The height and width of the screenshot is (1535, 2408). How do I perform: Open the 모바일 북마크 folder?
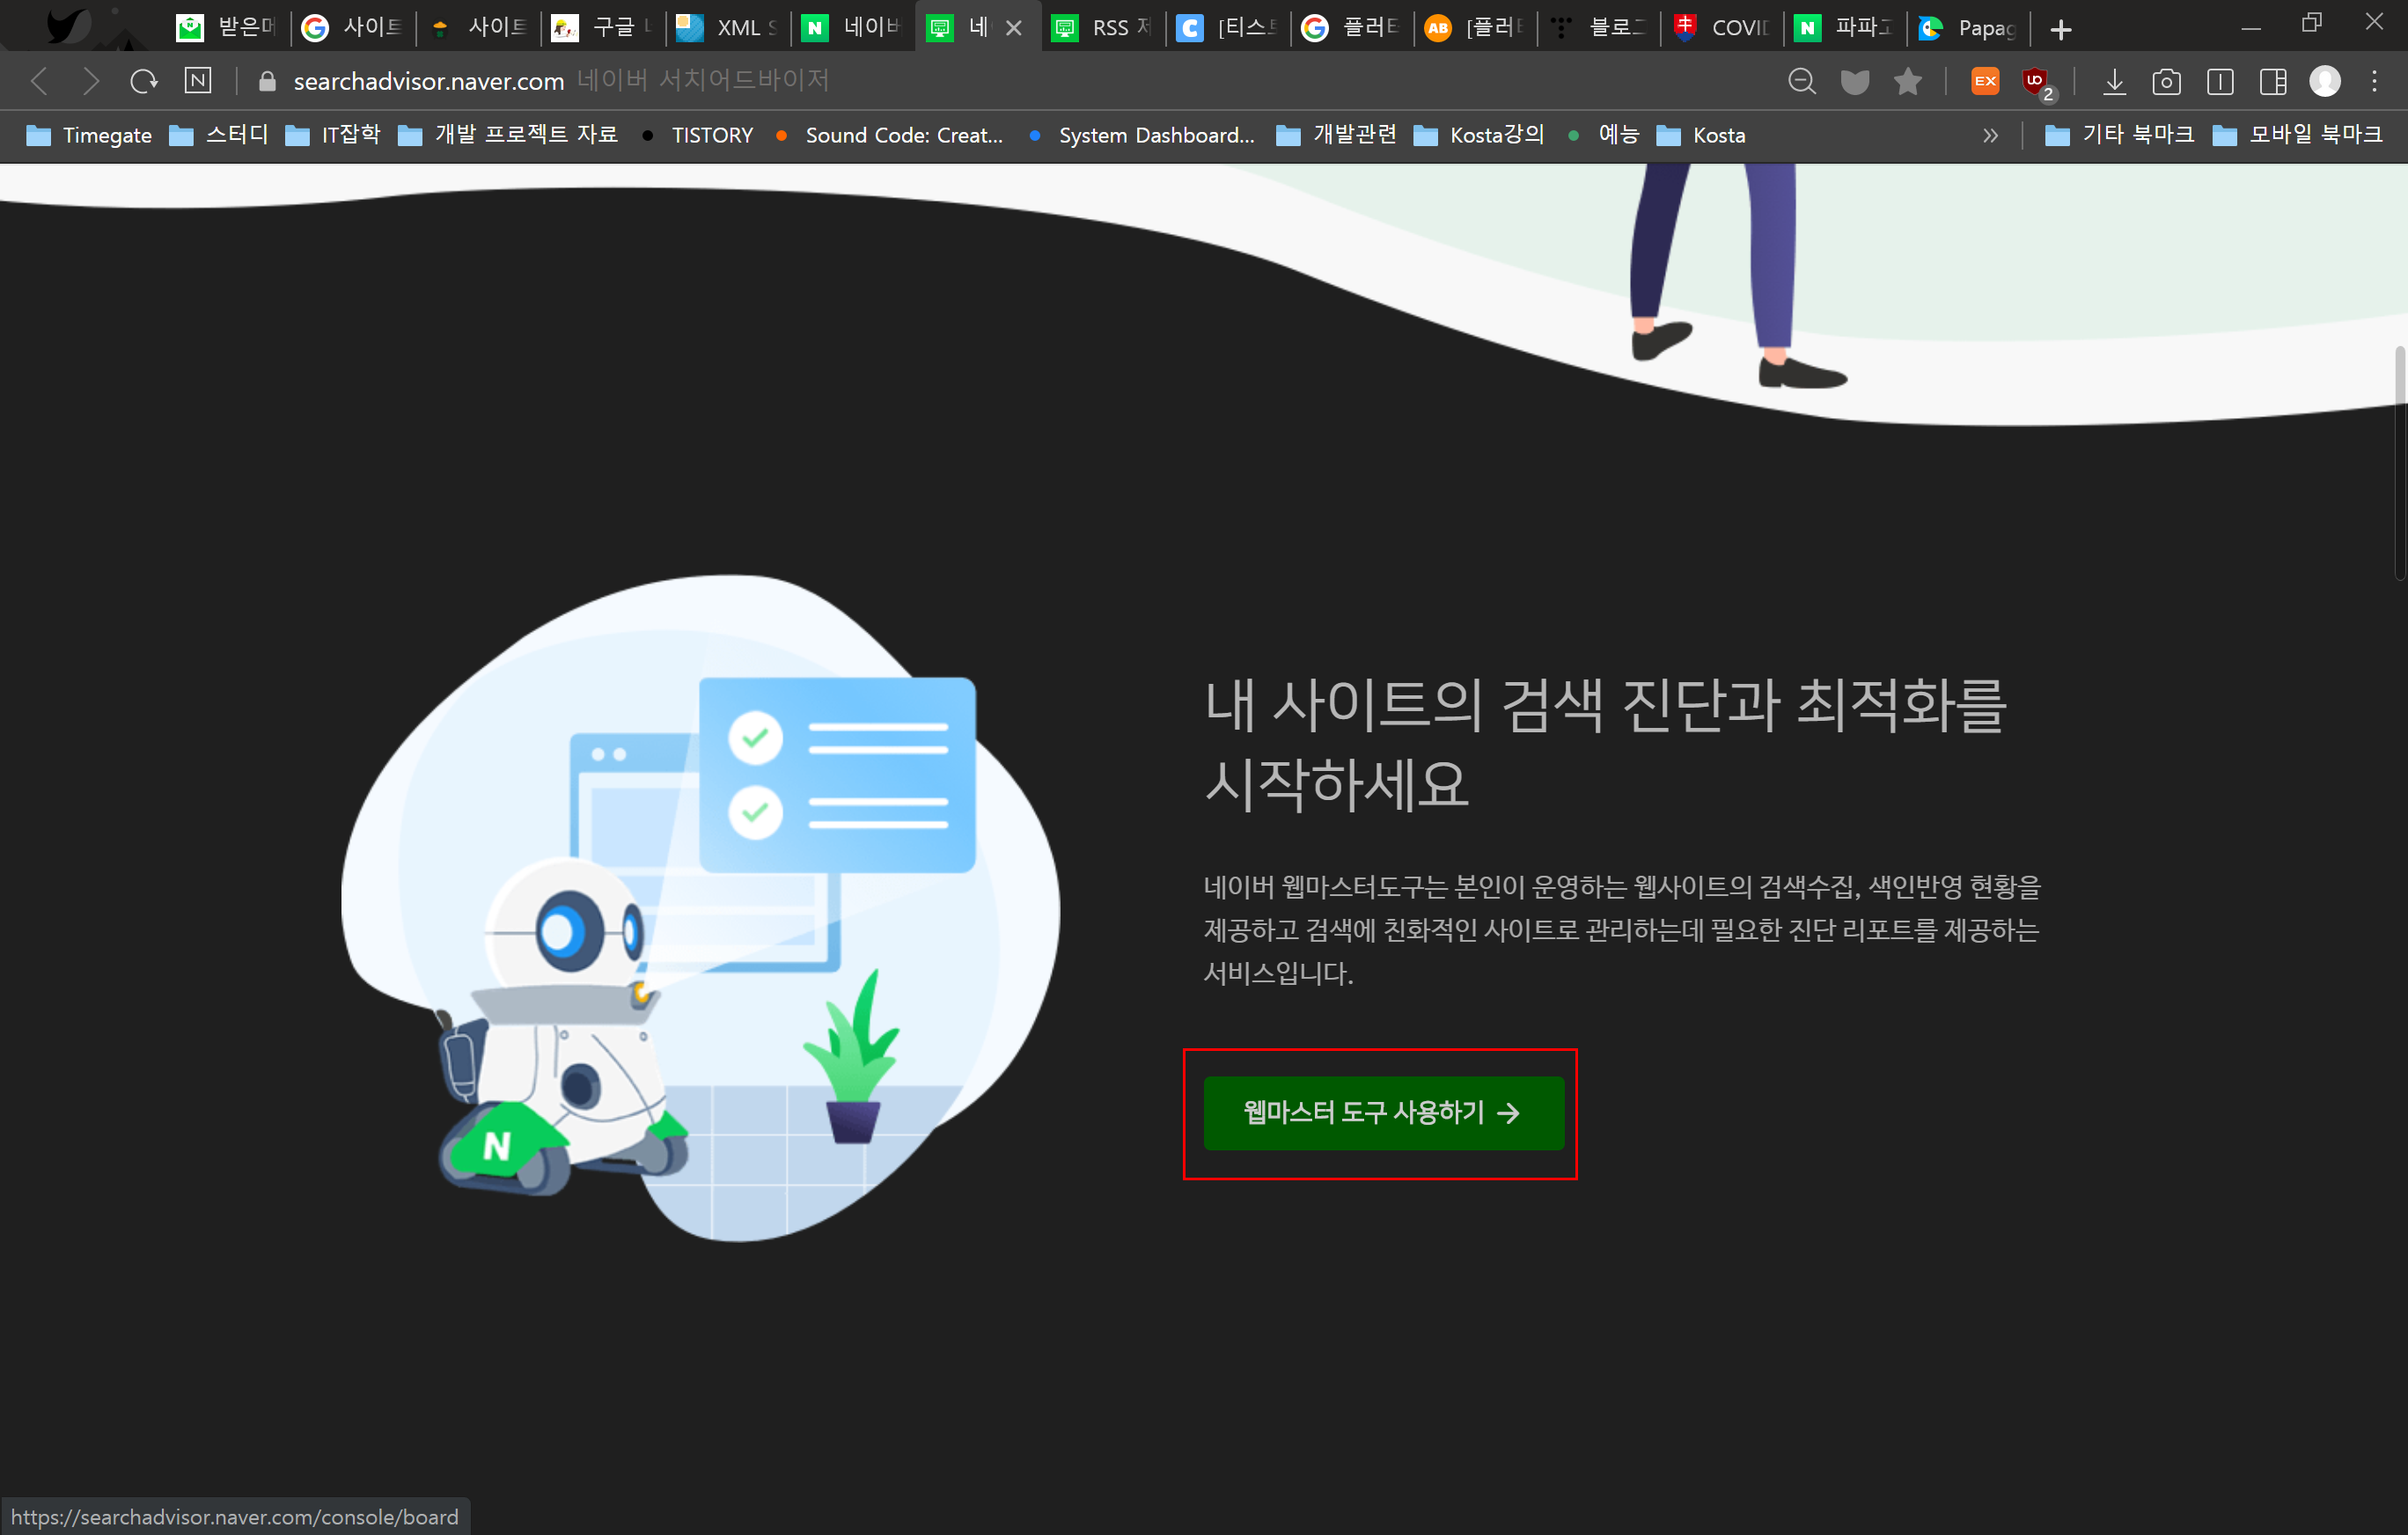[x=2297, y=135]
